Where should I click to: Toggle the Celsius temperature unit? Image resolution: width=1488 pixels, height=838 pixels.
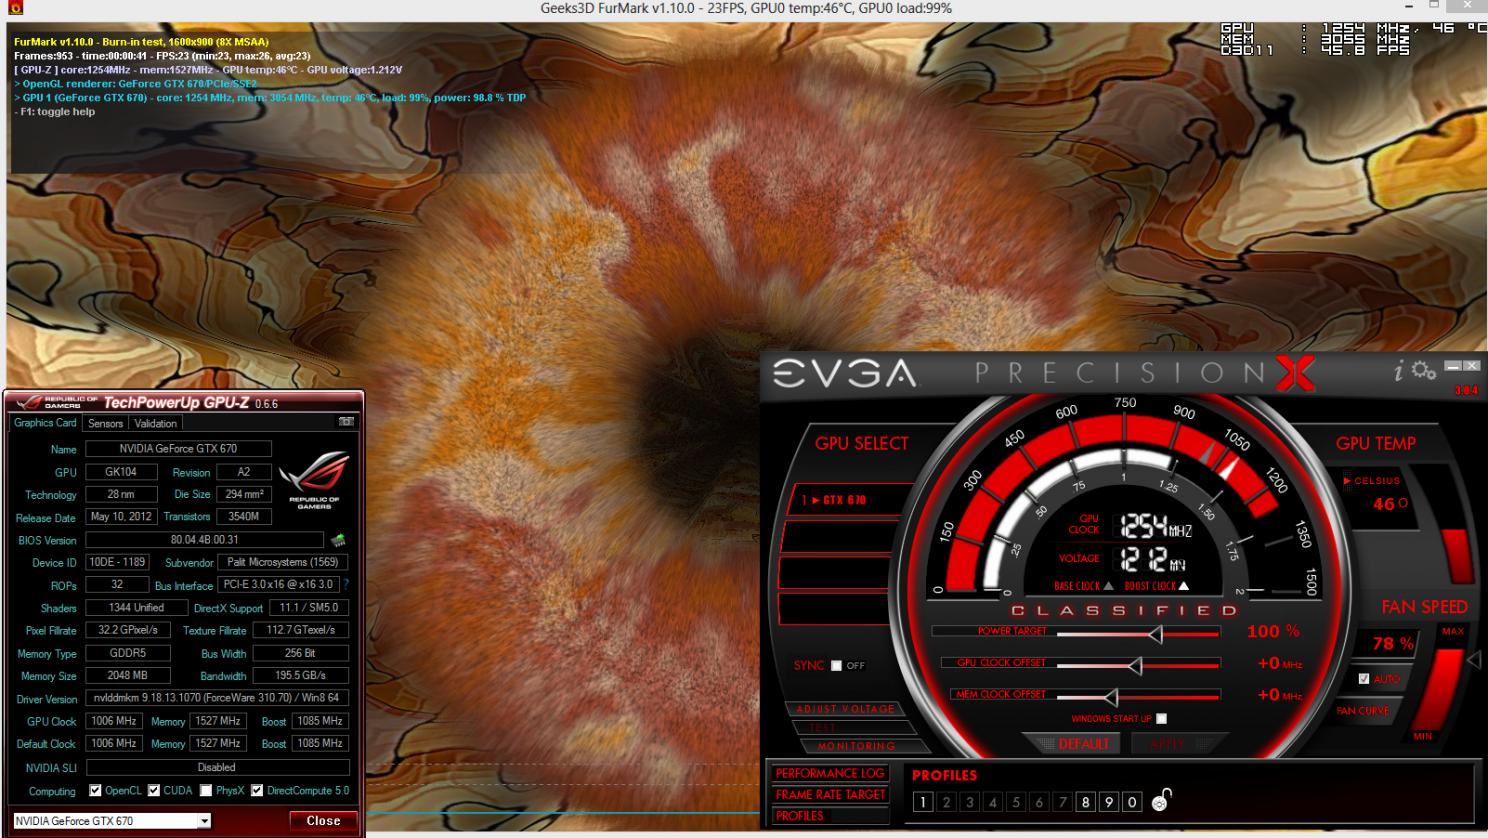click(x=1371, y=481)
